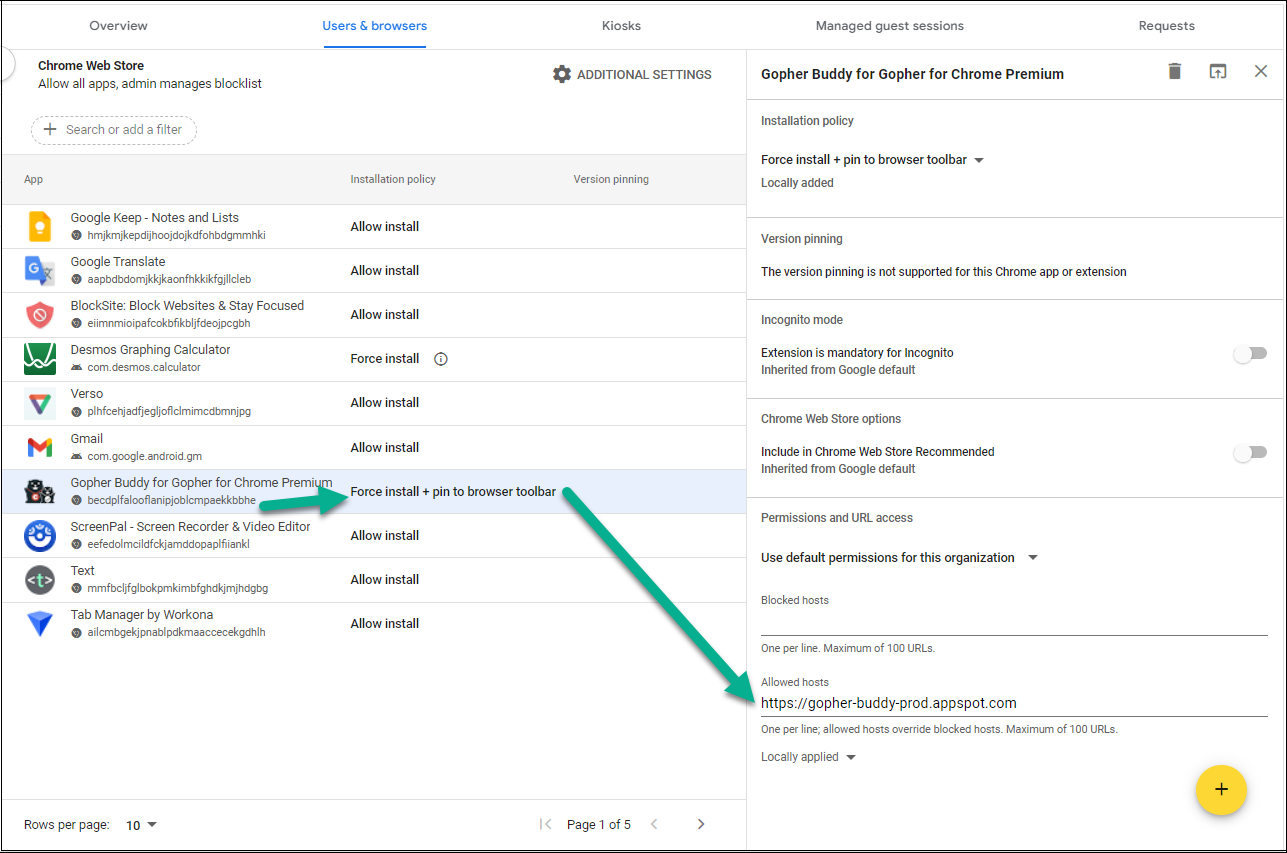1287x853 pixels.
Task: Click the Gmail app icon
Action: pos(39,447)
